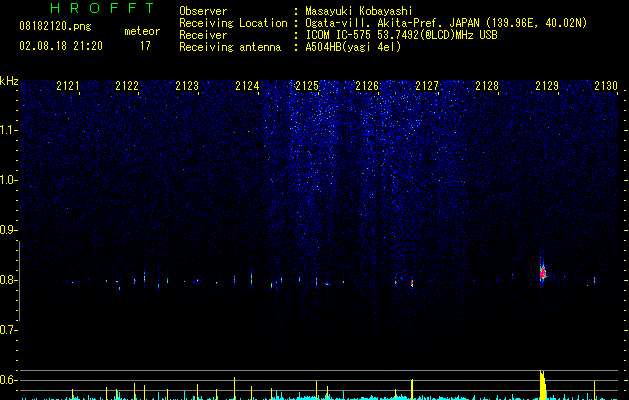
Task: Click the 2123 time axis label
Action: click(187, 86)
